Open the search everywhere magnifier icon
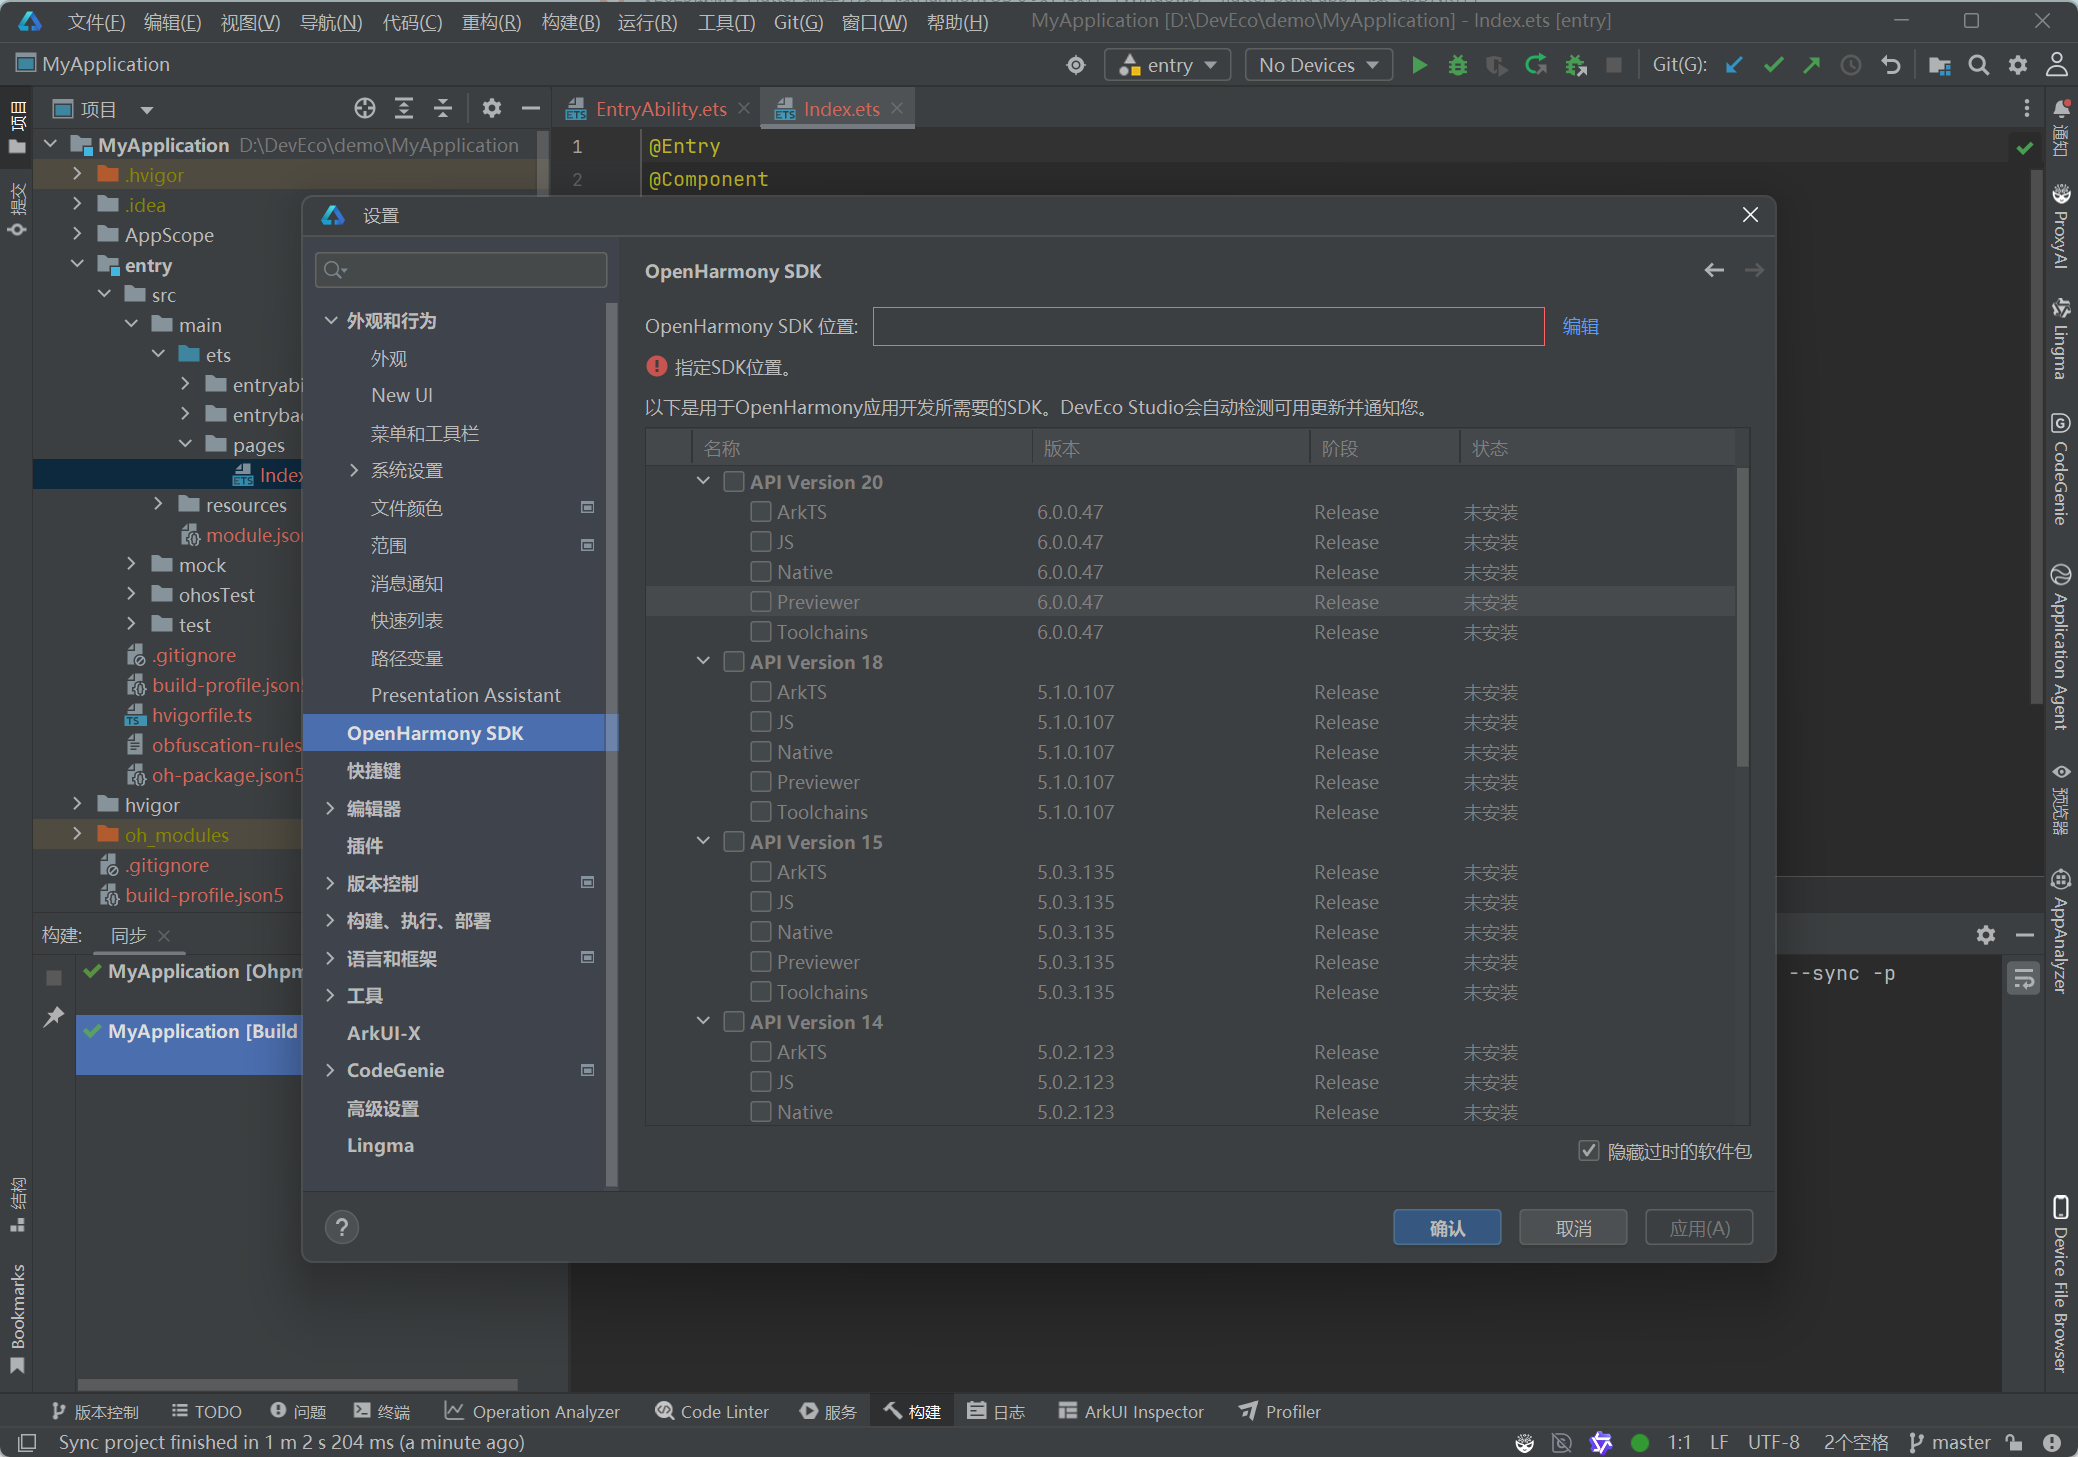Screen dimensions: 2078x1457 pos(1978,65)
